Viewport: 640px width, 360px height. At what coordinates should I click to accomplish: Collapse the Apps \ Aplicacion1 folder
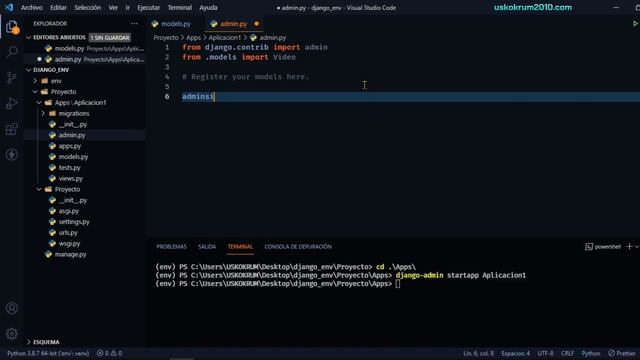(80, 102)
